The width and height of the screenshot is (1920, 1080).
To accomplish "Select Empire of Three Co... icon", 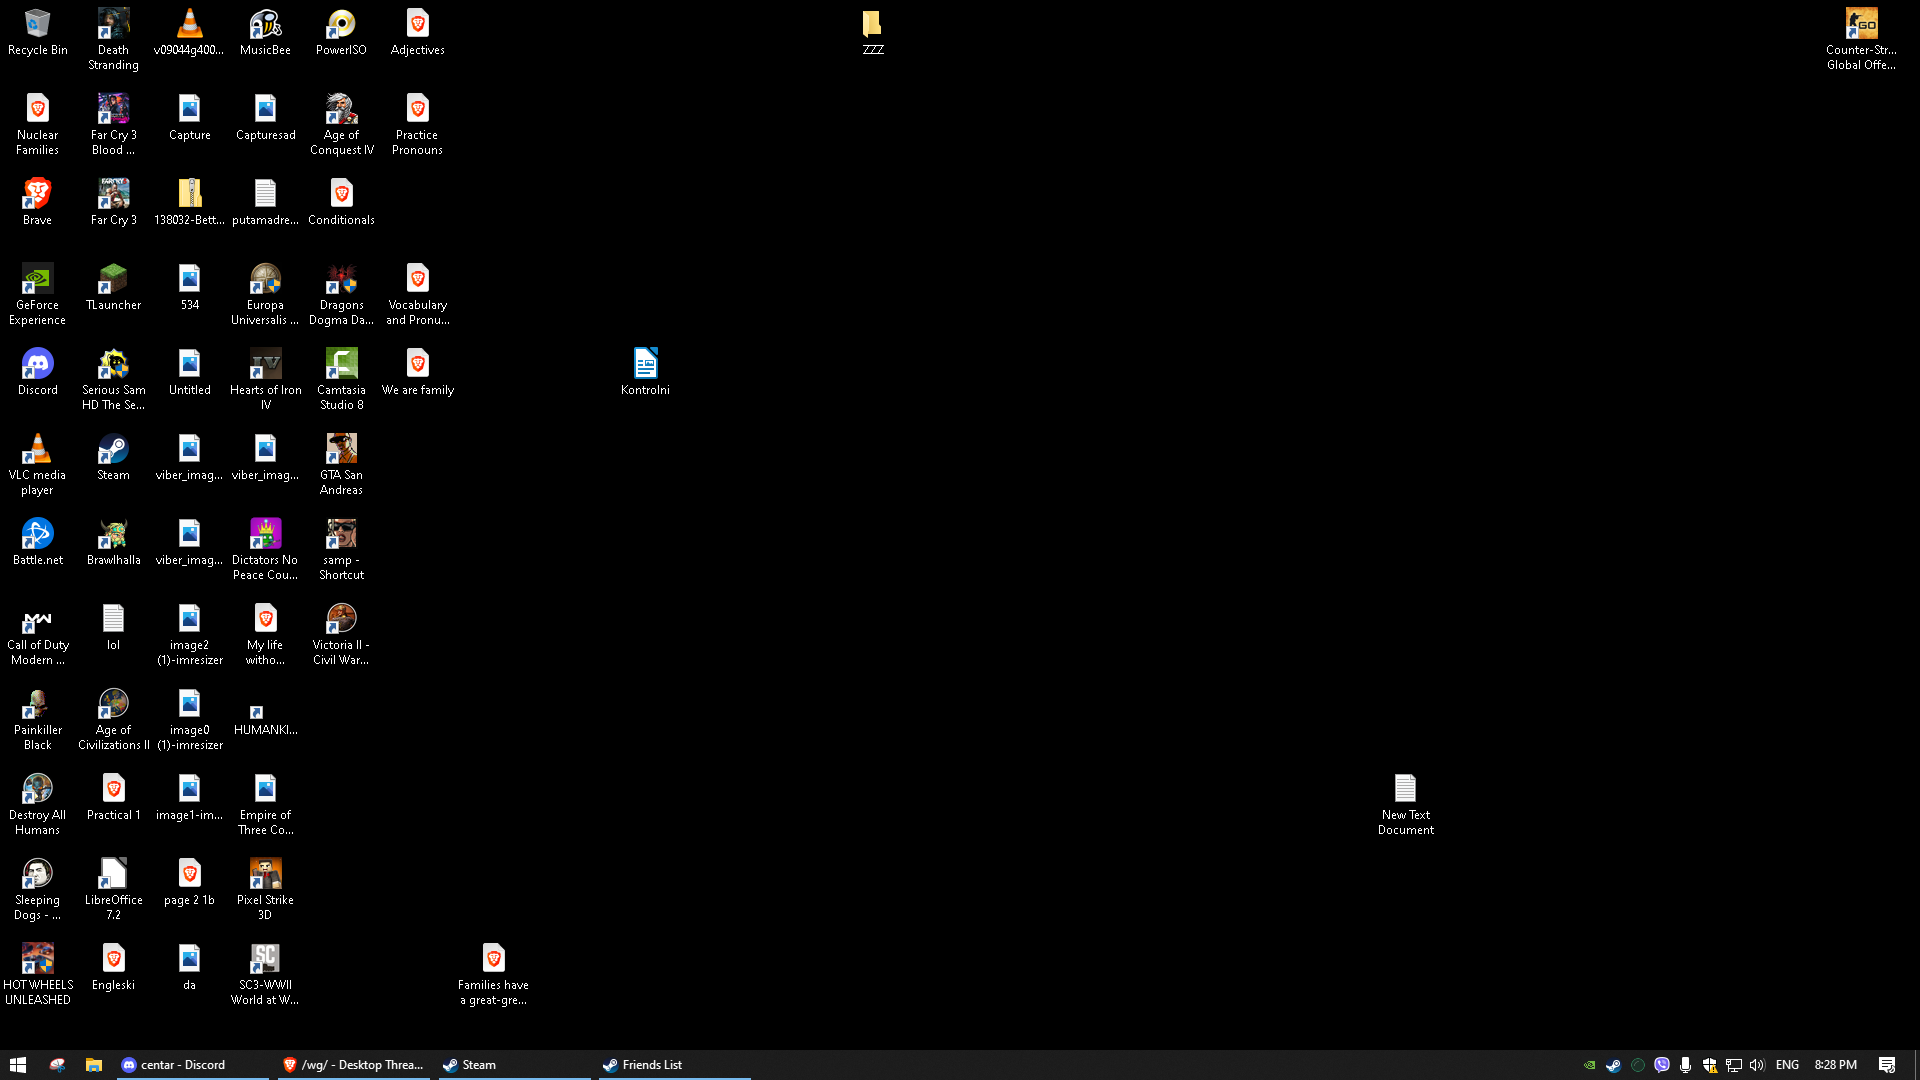I will pyautogui.click(x=265, y=804).
